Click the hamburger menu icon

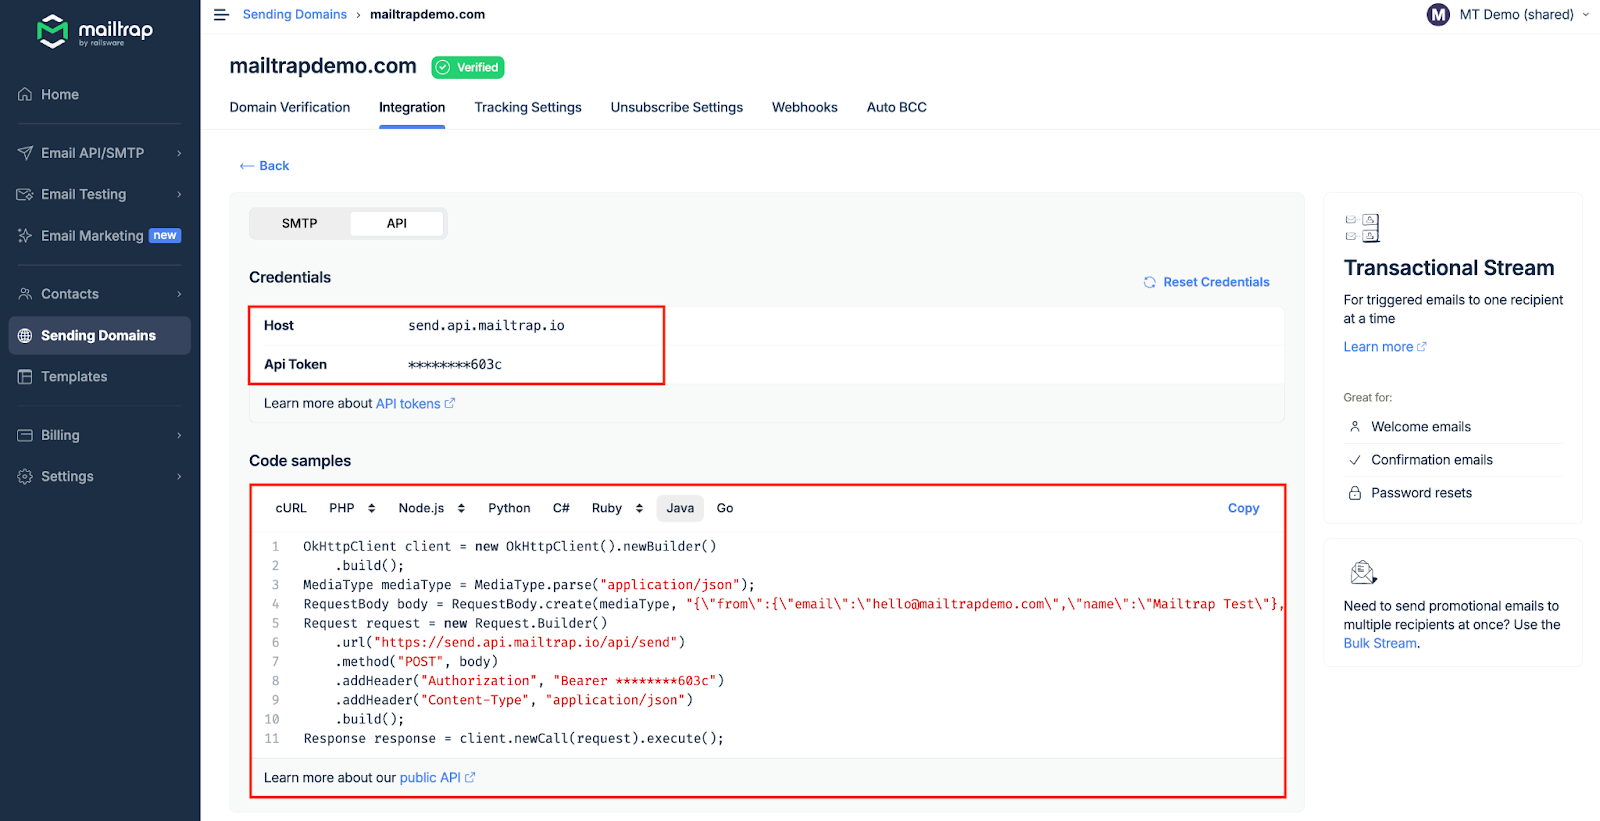221,15
